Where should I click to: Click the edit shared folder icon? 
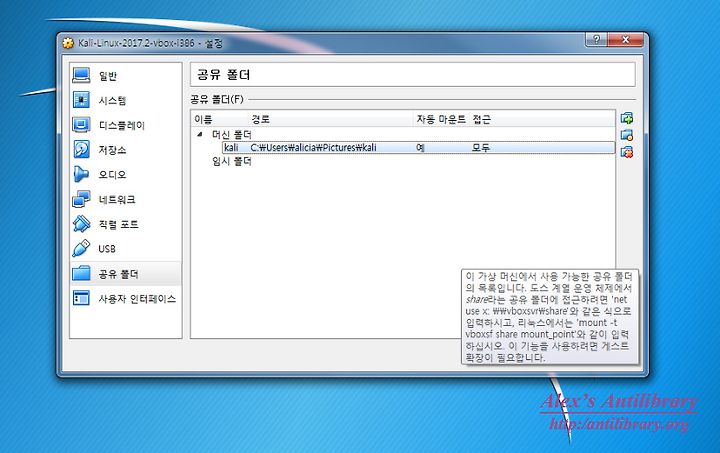coord(627,135)
